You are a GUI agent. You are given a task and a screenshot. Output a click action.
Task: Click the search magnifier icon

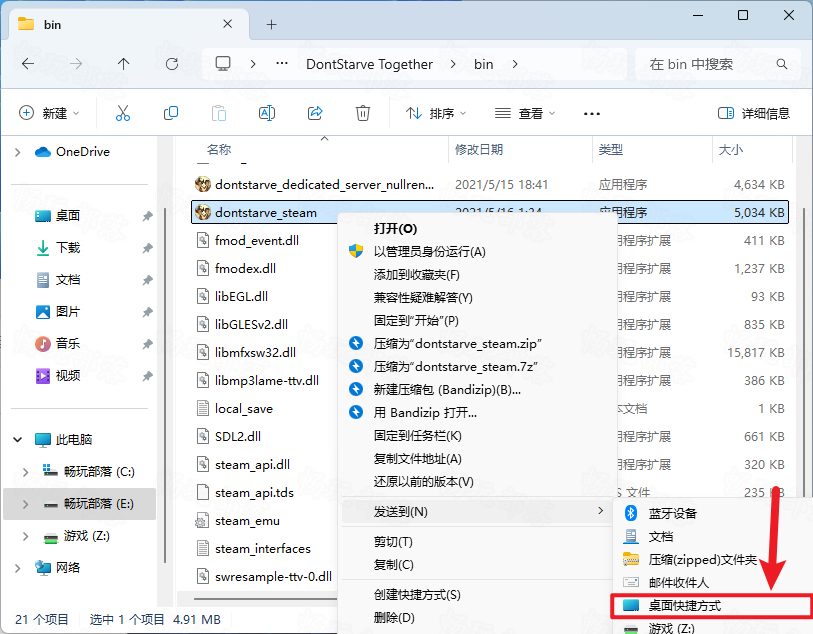point(782,64)
